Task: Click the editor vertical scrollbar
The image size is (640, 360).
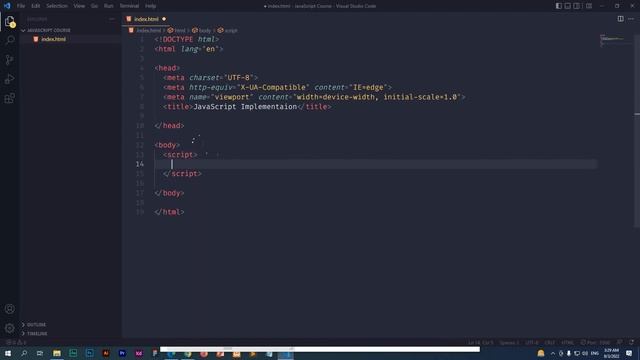Action: pyautogui.click(x=637, y=131)
